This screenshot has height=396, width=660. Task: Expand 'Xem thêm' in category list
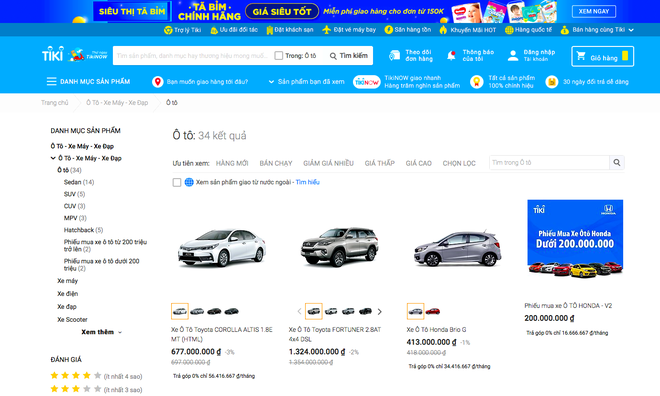pos(101,332)
